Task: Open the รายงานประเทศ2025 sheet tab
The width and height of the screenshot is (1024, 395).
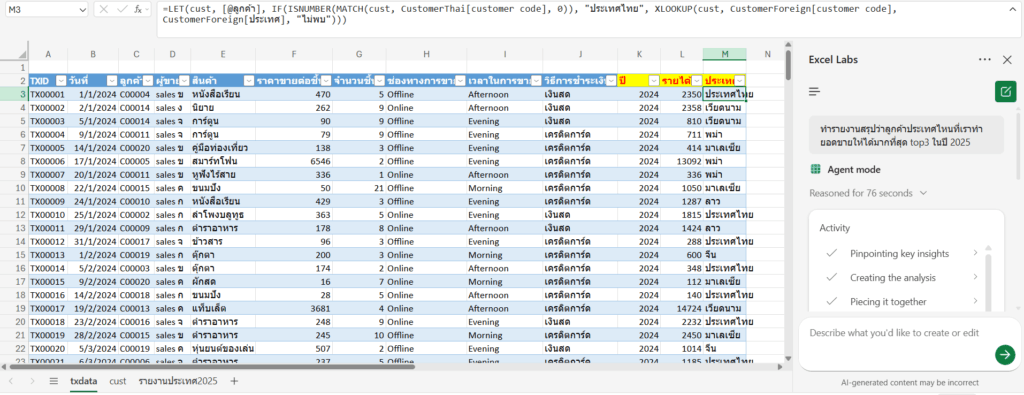Action: pos(177,381)
